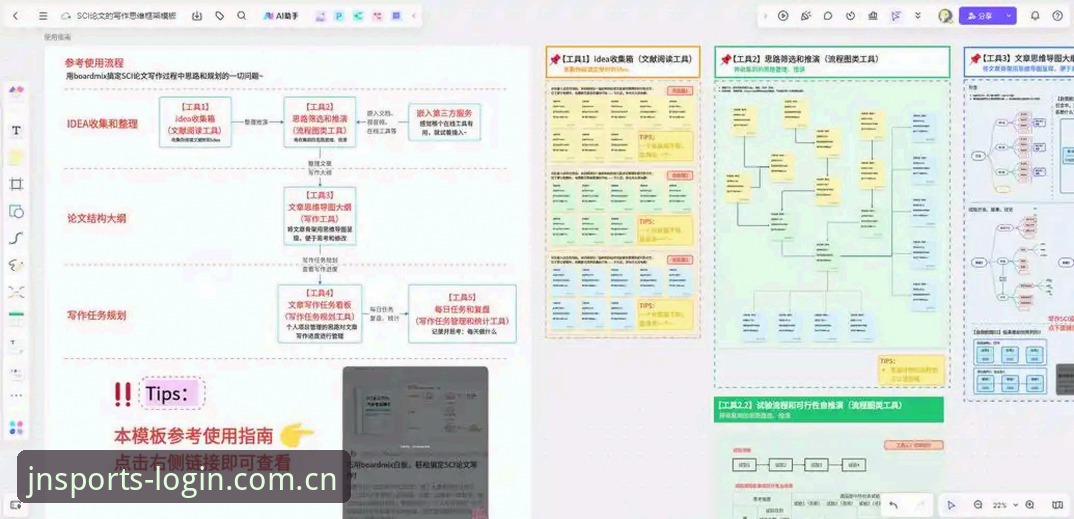The height and width of the screenshot is (519, 1074).
Task: Open the embedded guide link thumbnail
Action: [415, 442]
